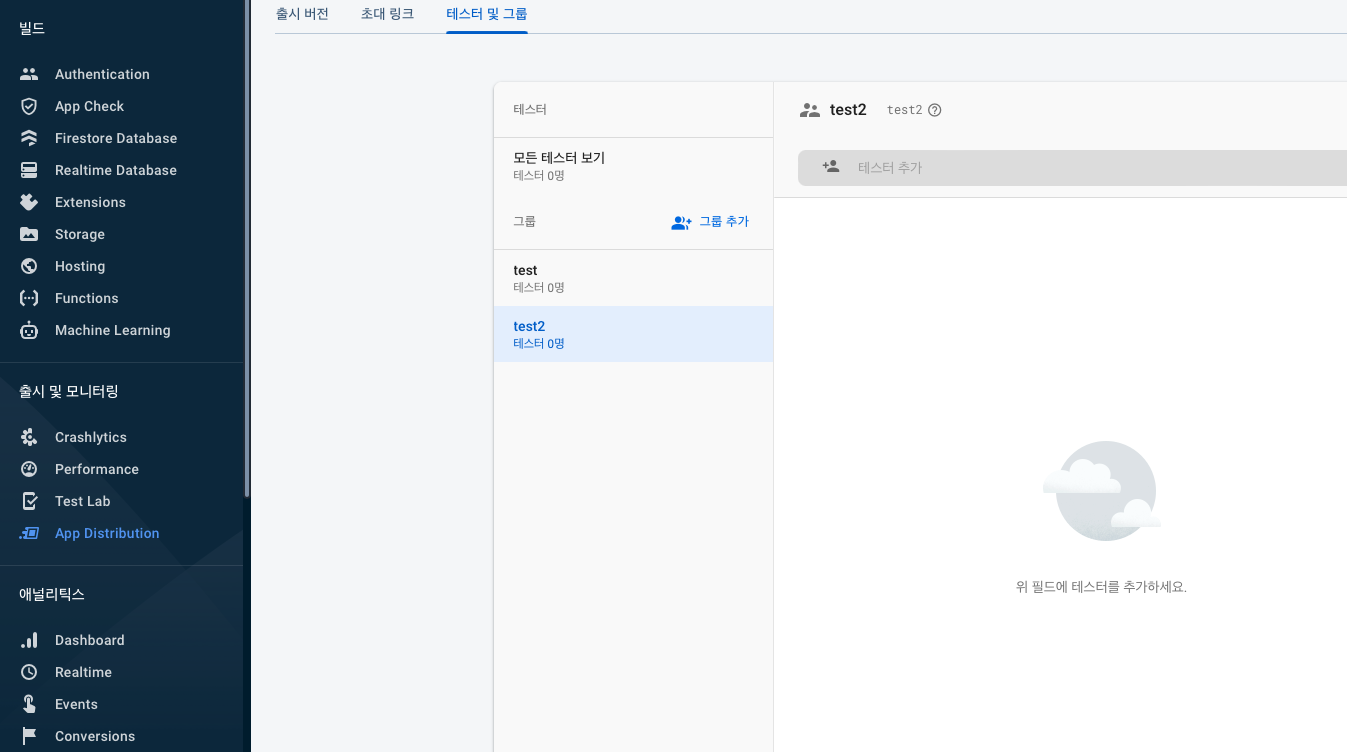Click the 빌드 section header
This screenshot has height=752, width=1347.
tap(32, 28)
